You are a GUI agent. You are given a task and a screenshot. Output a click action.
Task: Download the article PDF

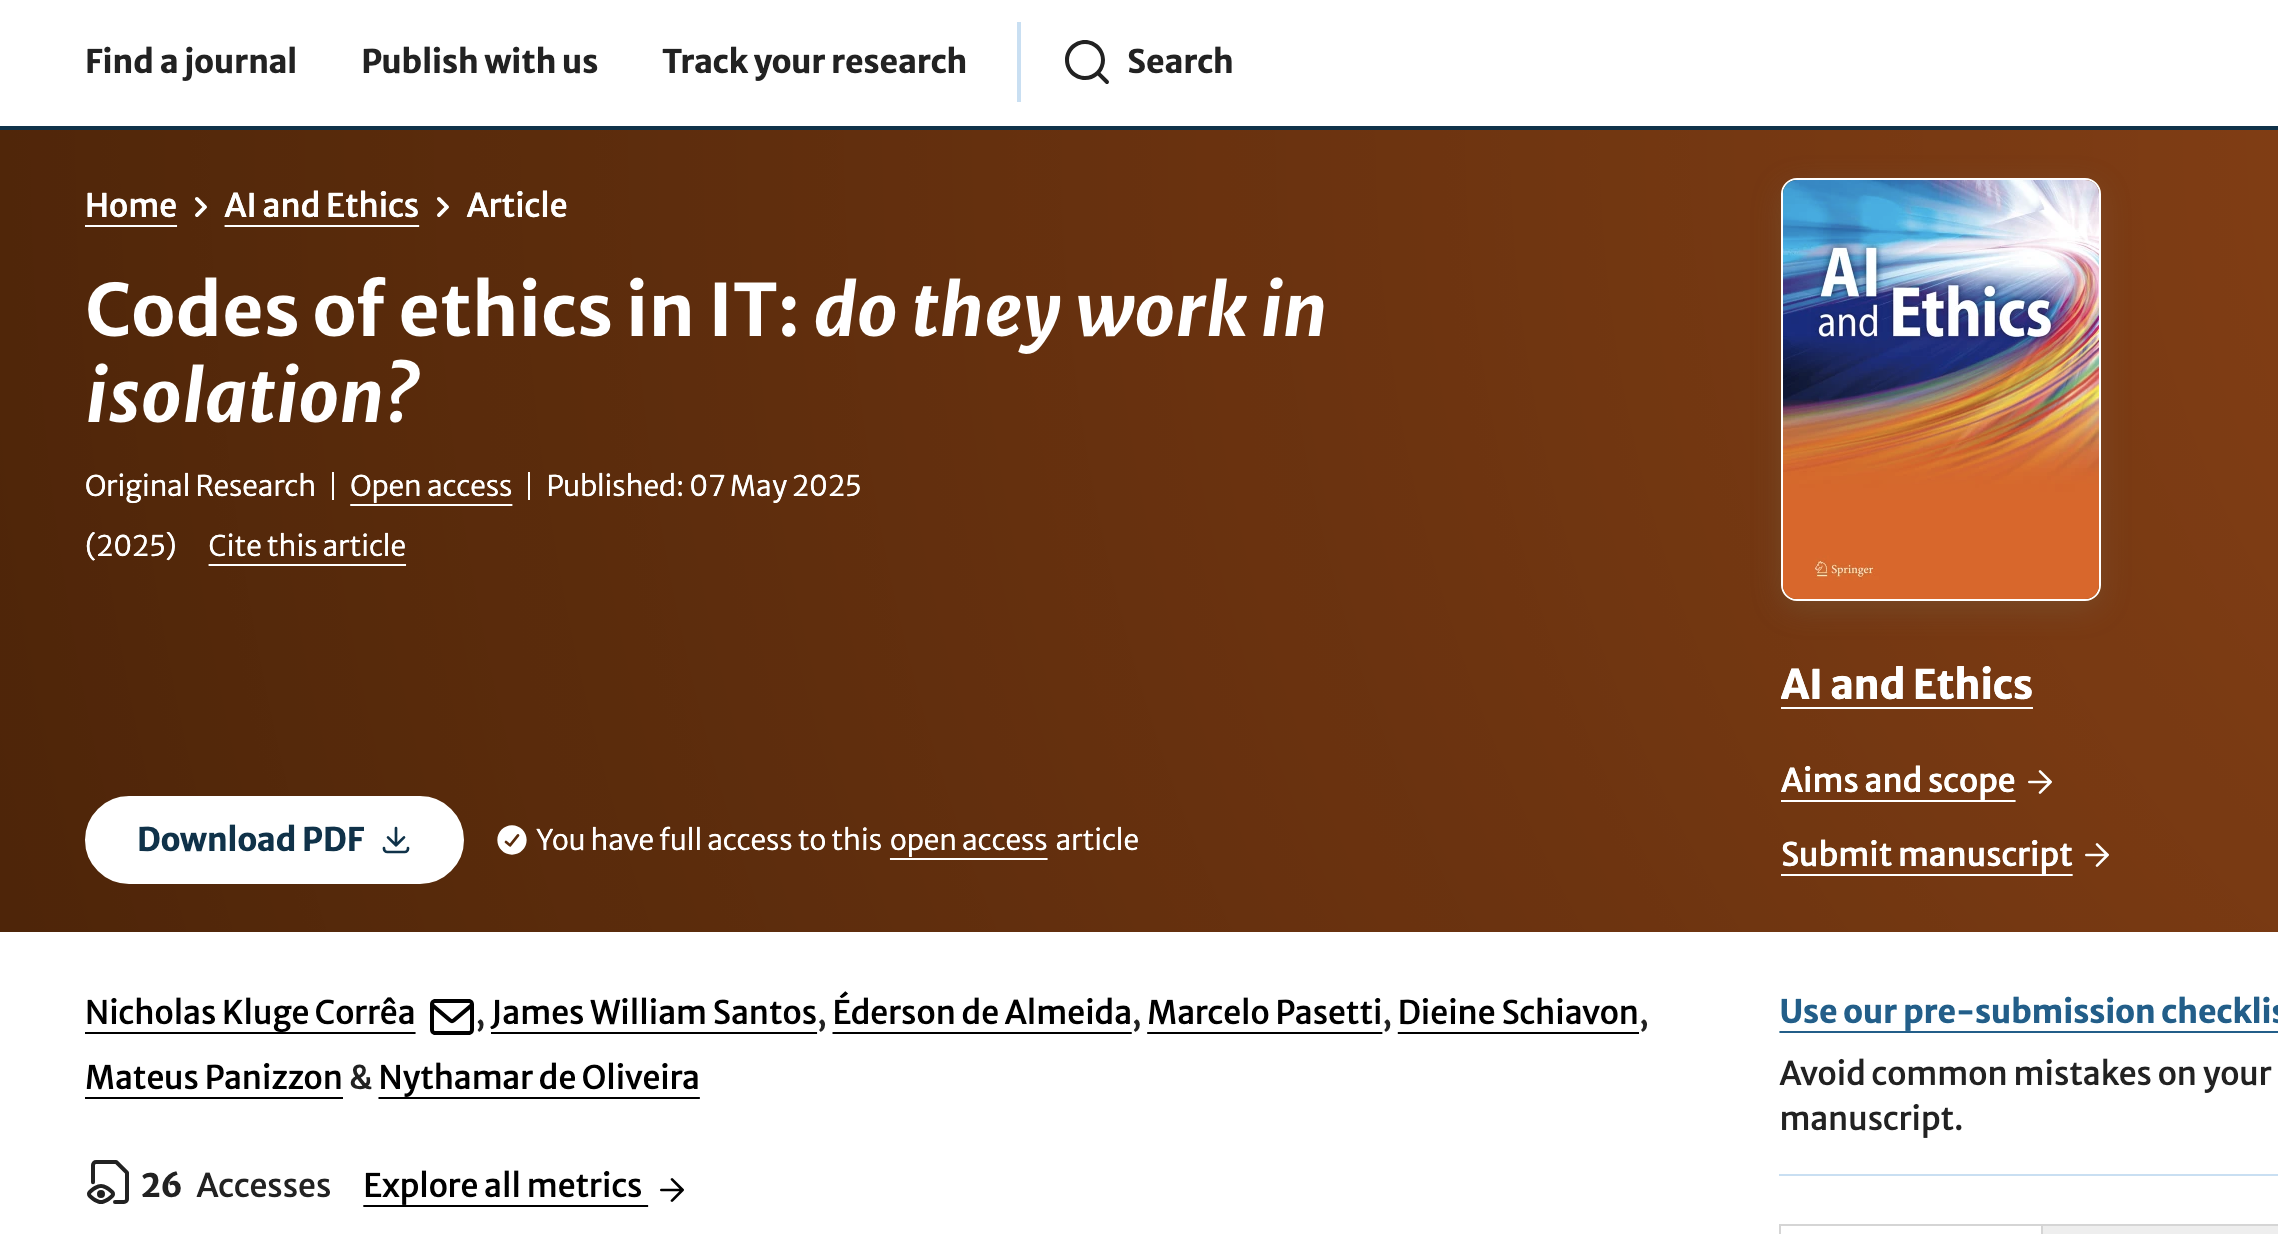pos(274,840)
